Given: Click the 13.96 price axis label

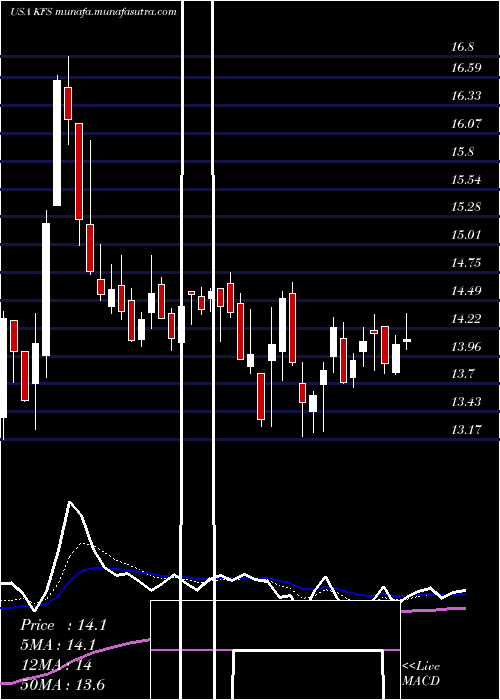Looking at the screenshot, I should click(x=466, y=346).
